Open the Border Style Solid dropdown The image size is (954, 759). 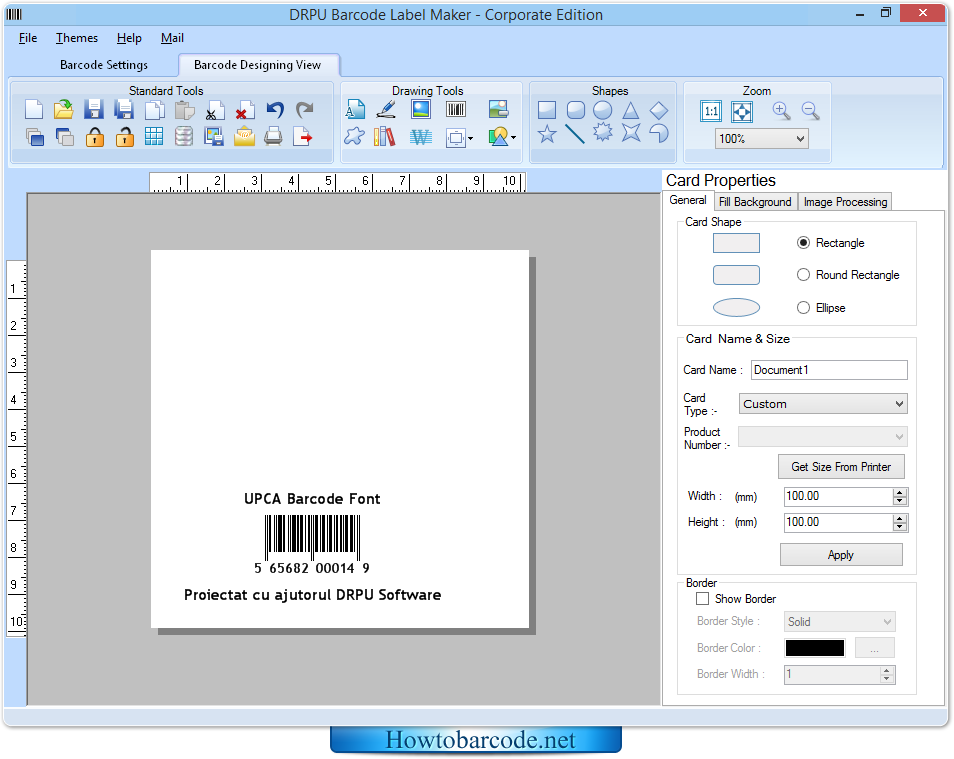point(840,622)
